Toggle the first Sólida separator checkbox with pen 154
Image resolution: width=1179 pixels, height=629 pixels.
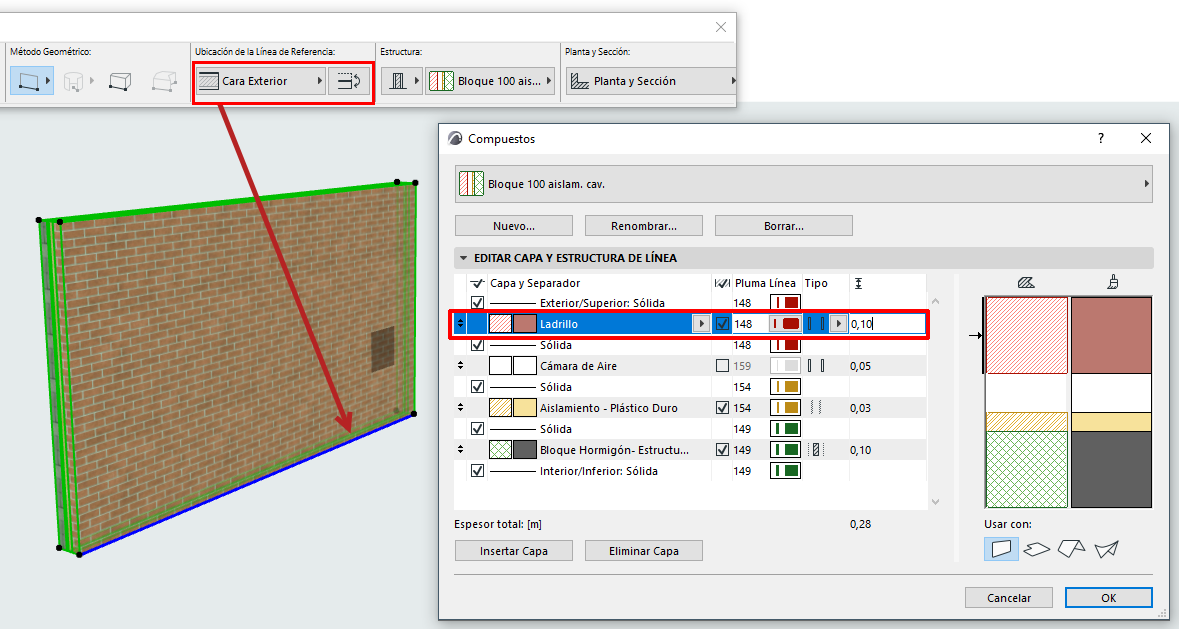[477, 387]
